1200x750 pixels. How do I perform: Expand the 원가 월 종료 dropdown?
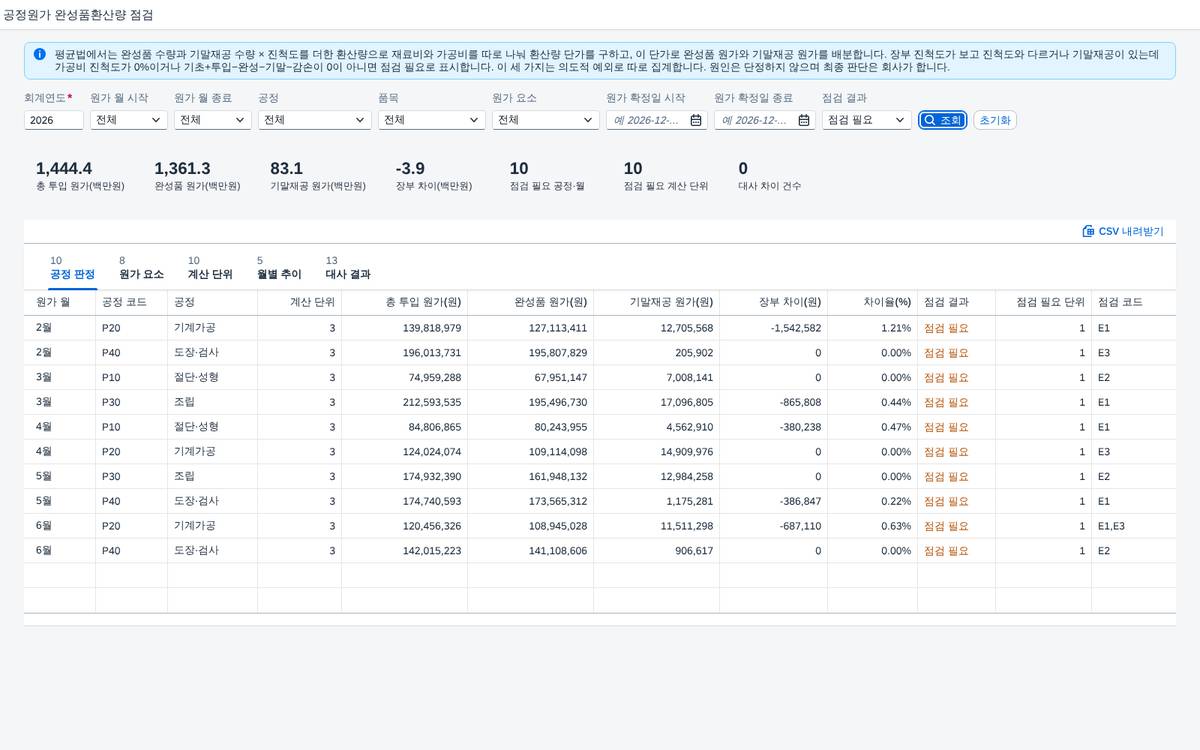(x=212, y=120)
